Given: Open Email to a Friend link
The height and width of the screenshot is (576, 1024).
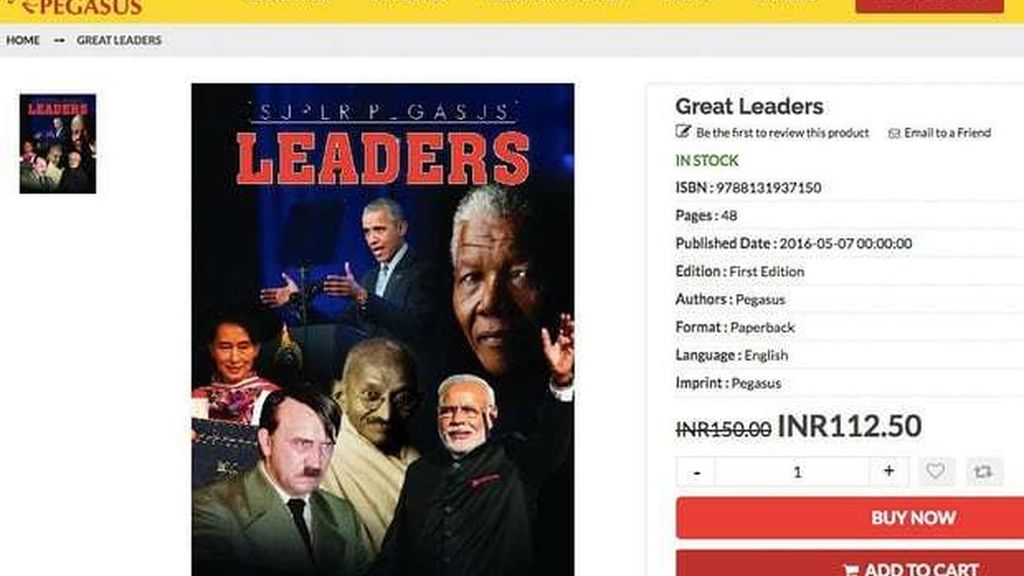Looking at the screenshot, I should click(x=948, y=133).
